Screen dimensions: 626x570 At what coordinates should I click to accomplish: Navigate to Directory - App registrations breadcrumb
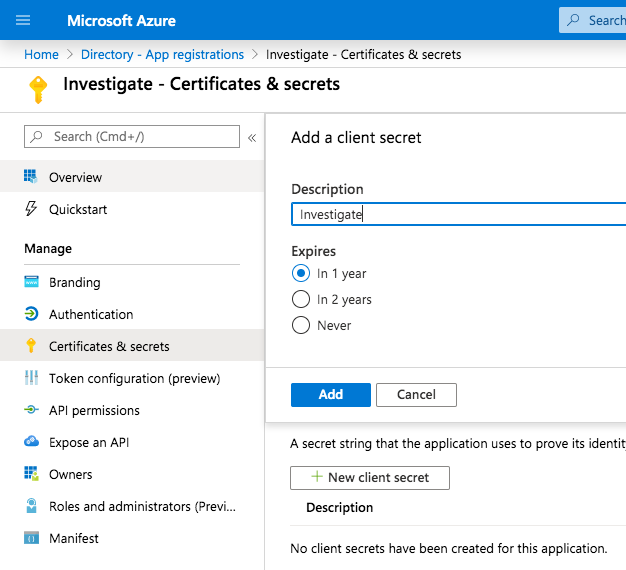pos(162,54)
